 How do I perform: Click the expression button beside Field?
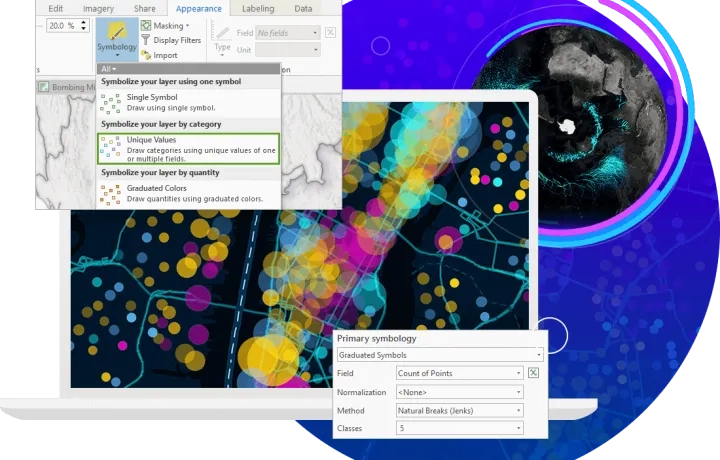(x=330, y=33)
